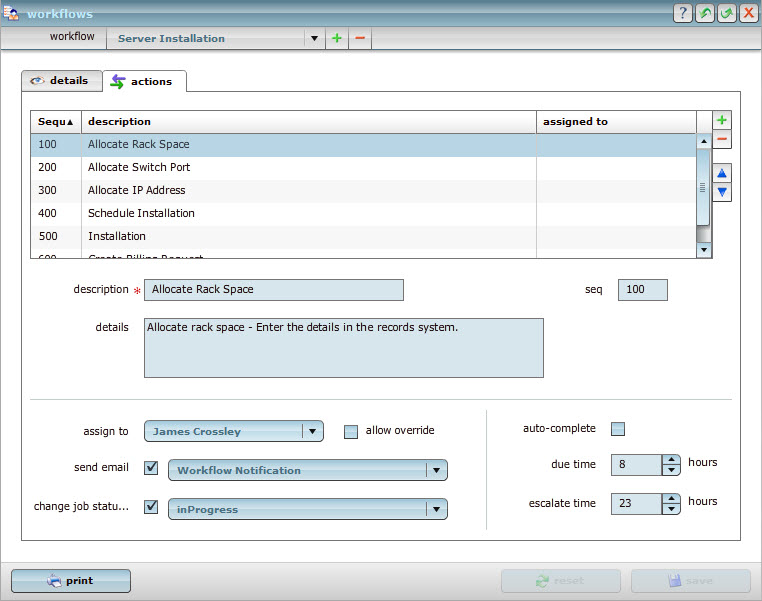Screen dimensions: 762x601
Task: Uncheck the send email checkbox
Action: [152, 468]
